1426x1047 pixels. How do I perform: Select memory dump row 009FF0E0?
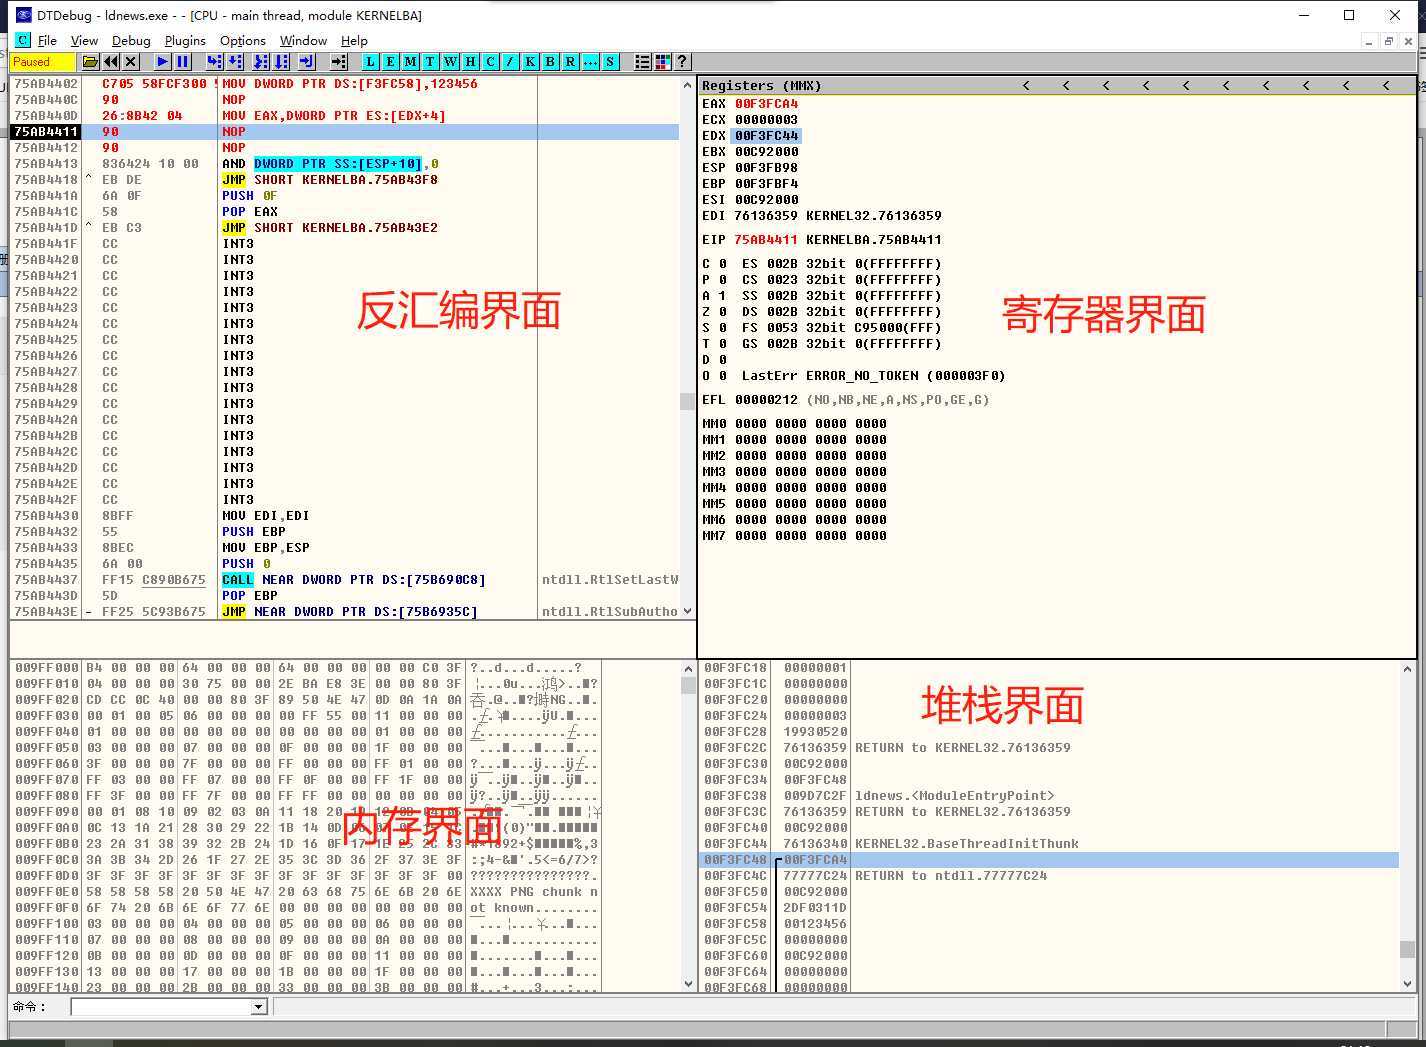tap(306, 891)
